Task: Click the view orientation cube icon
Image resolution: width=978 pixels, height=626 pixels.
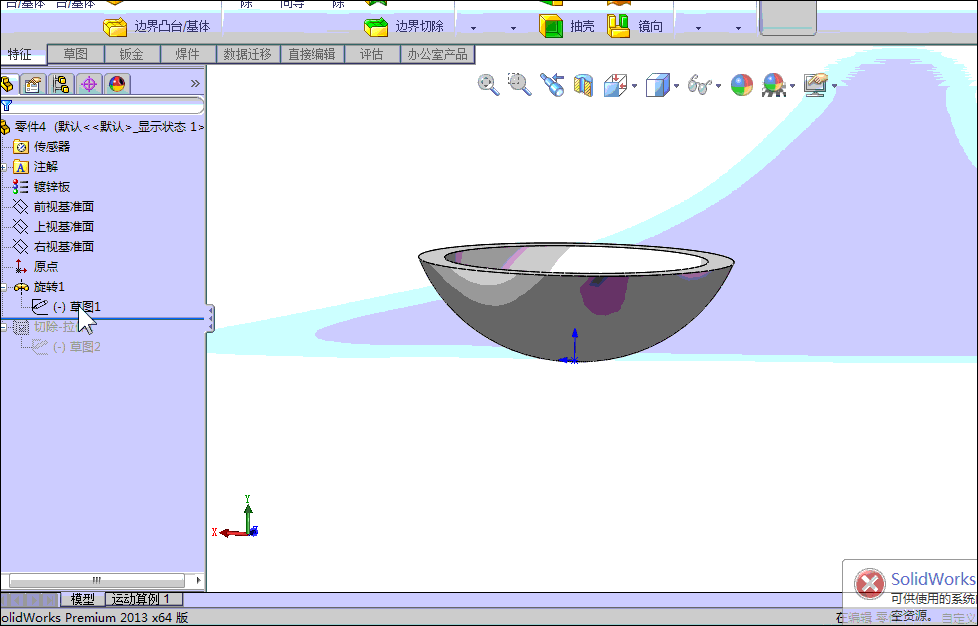Action: click(616, 85)
